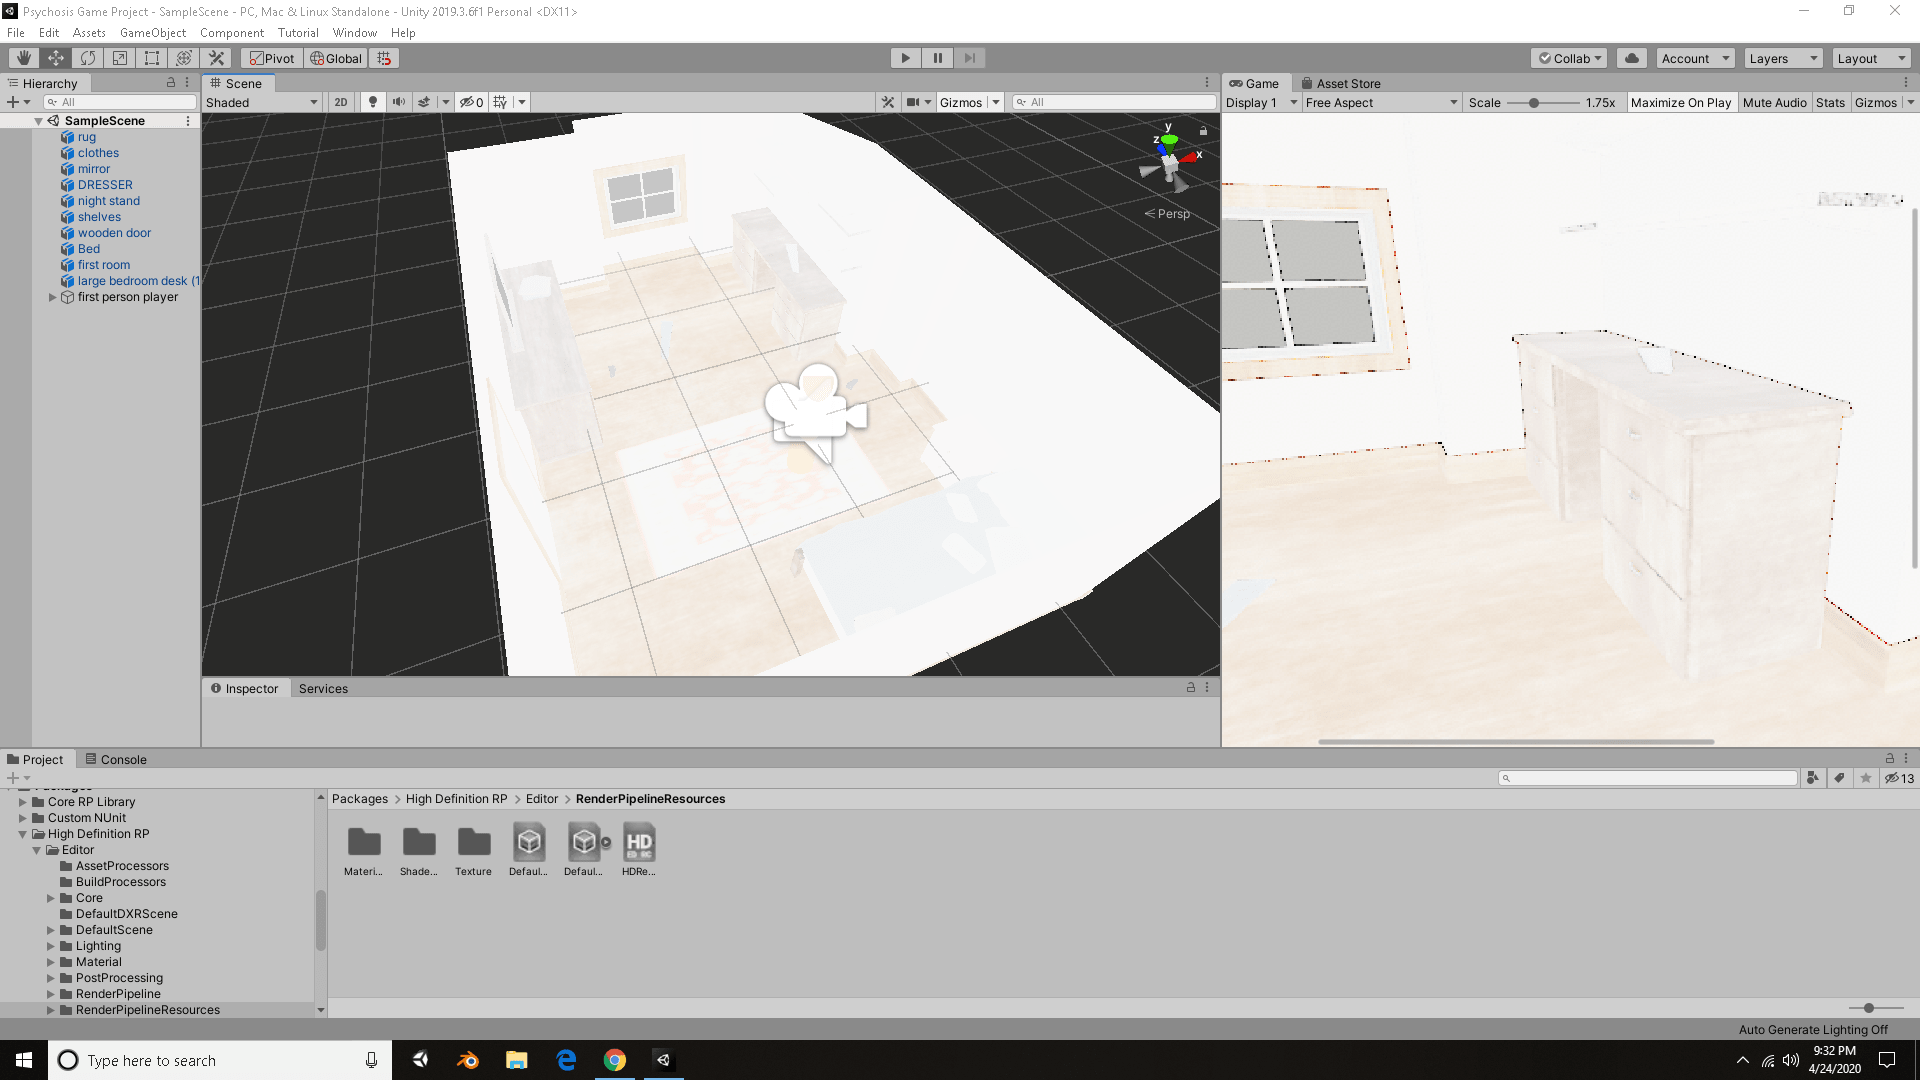
Task: Open the Free Aspect dropdown
Action: click(x=1381, y=102)
